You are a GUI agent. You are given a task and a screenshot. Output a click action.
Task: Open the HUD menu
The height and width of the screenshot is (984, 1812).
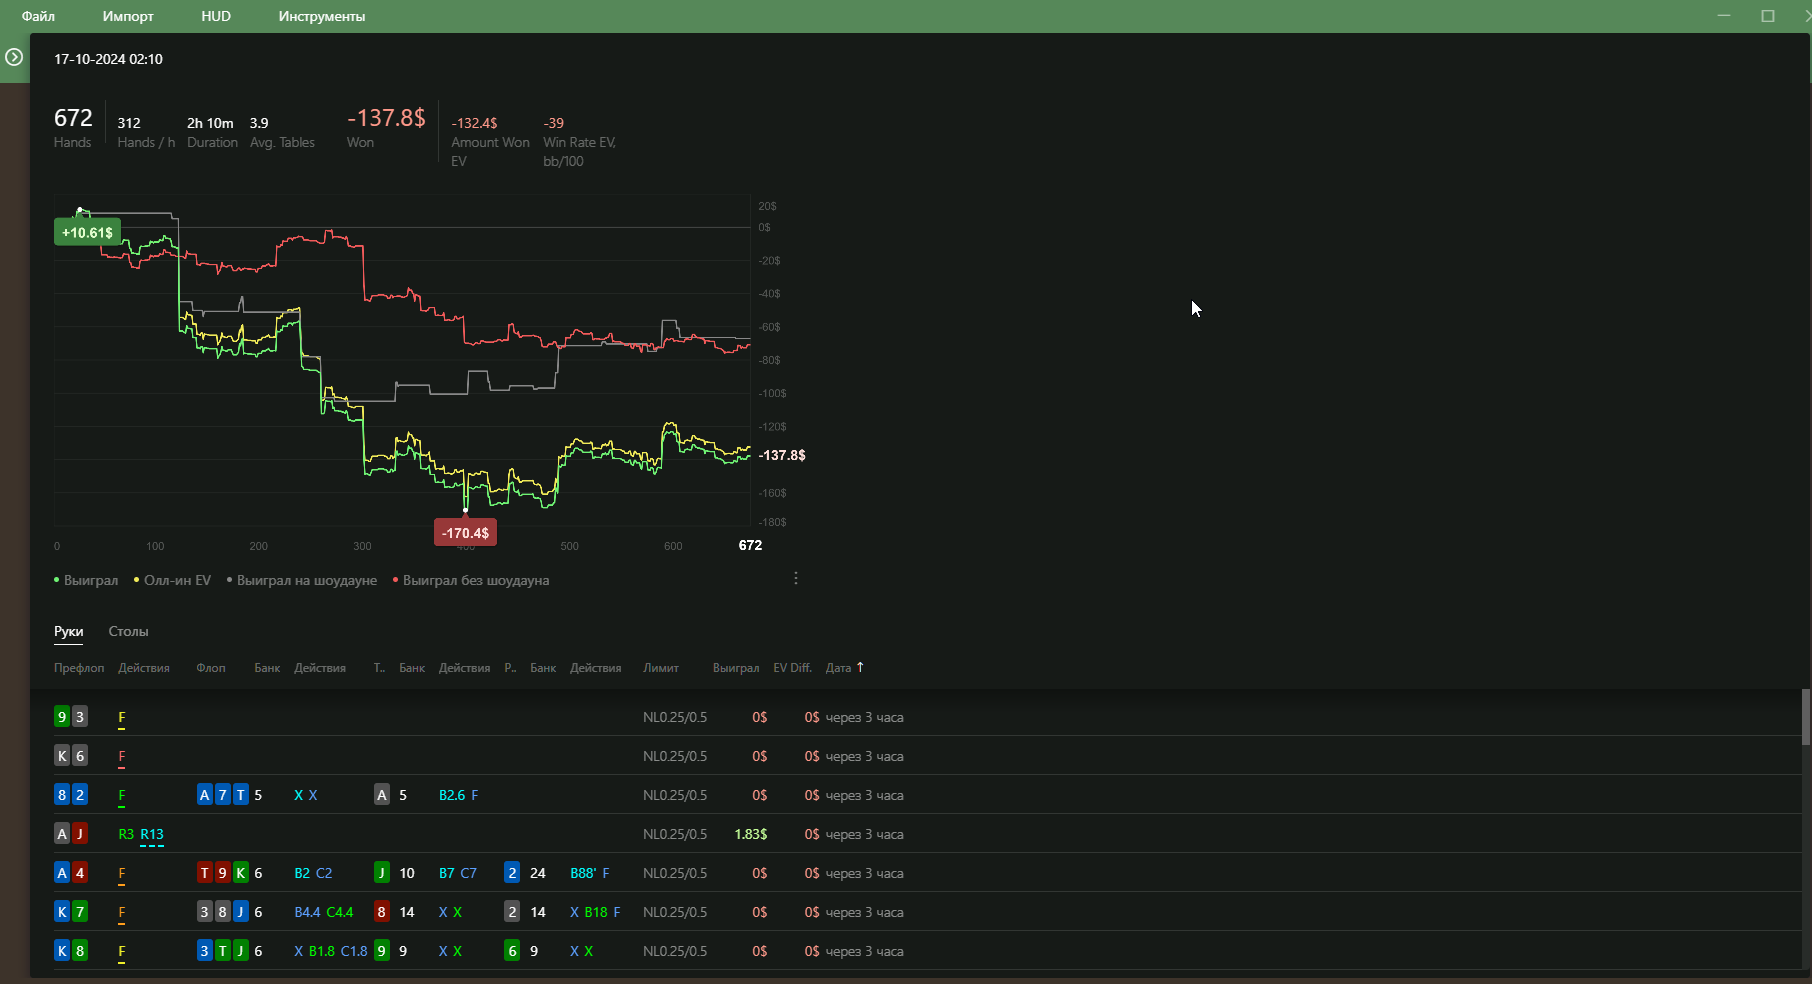[x=216, y=16]
